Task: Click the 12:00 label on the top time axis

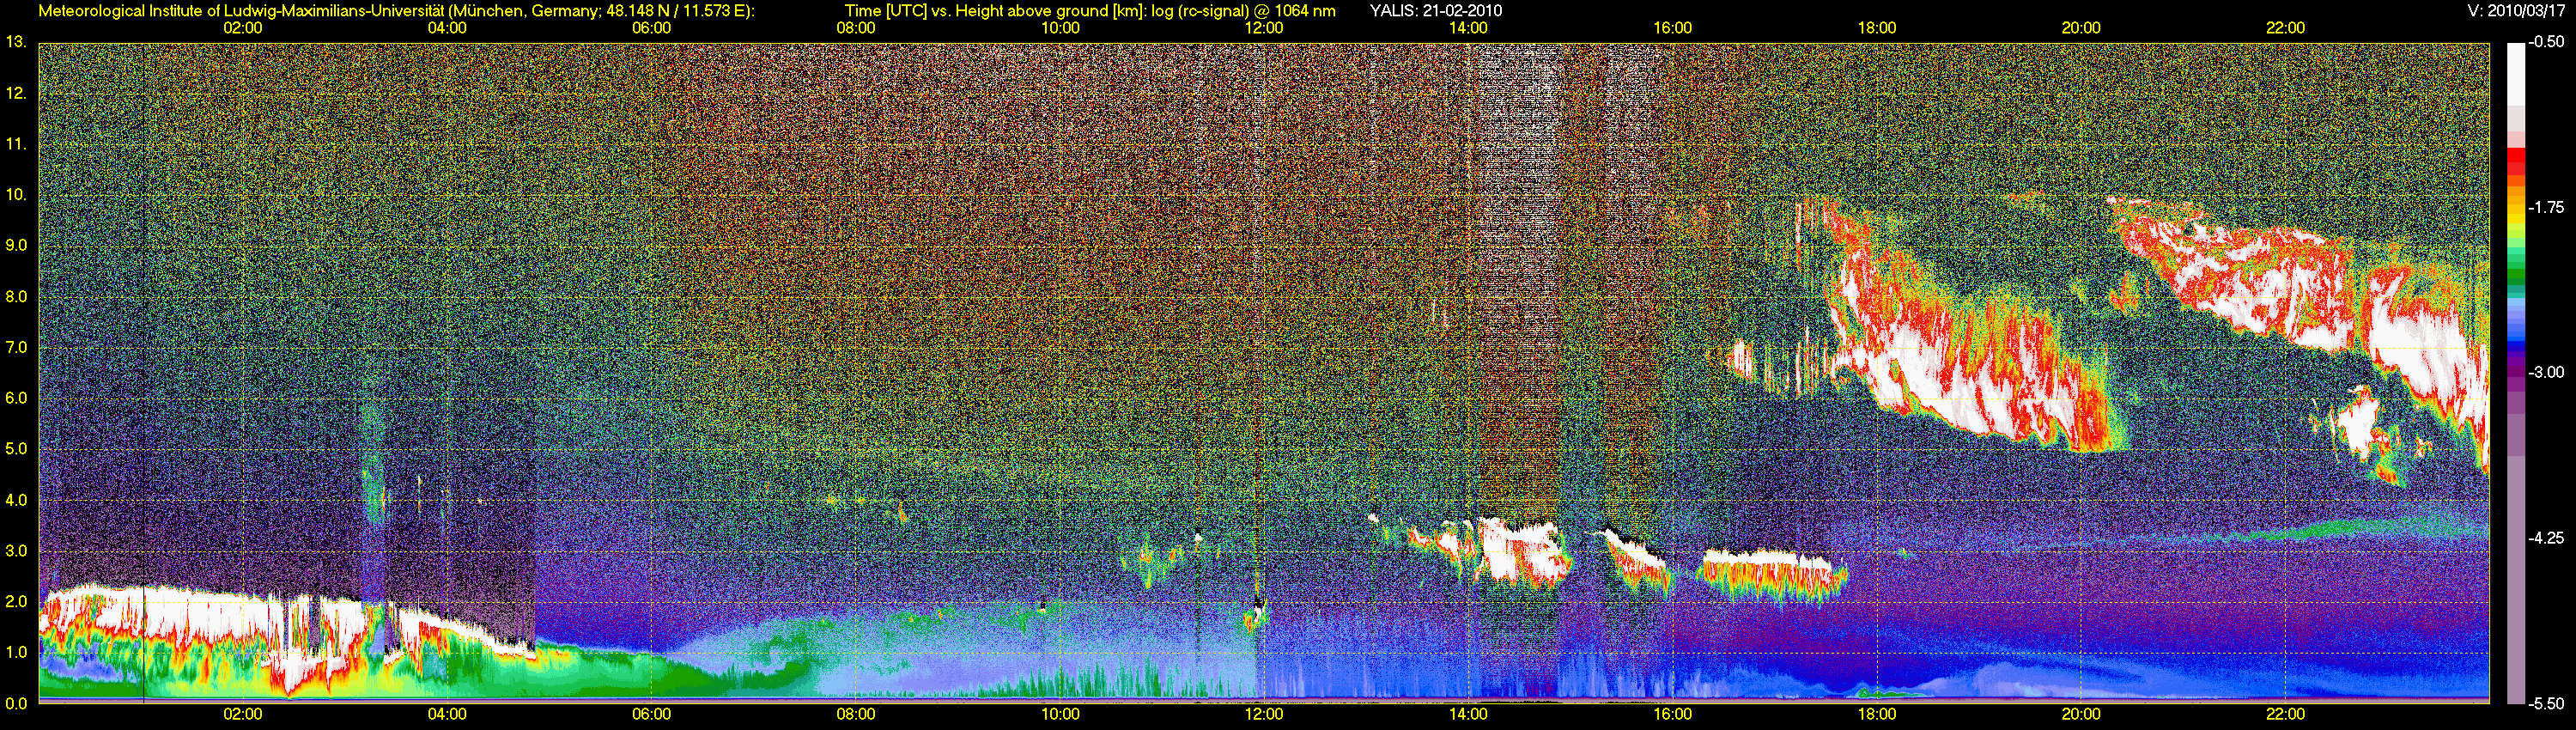Action: coord(1264,28)
